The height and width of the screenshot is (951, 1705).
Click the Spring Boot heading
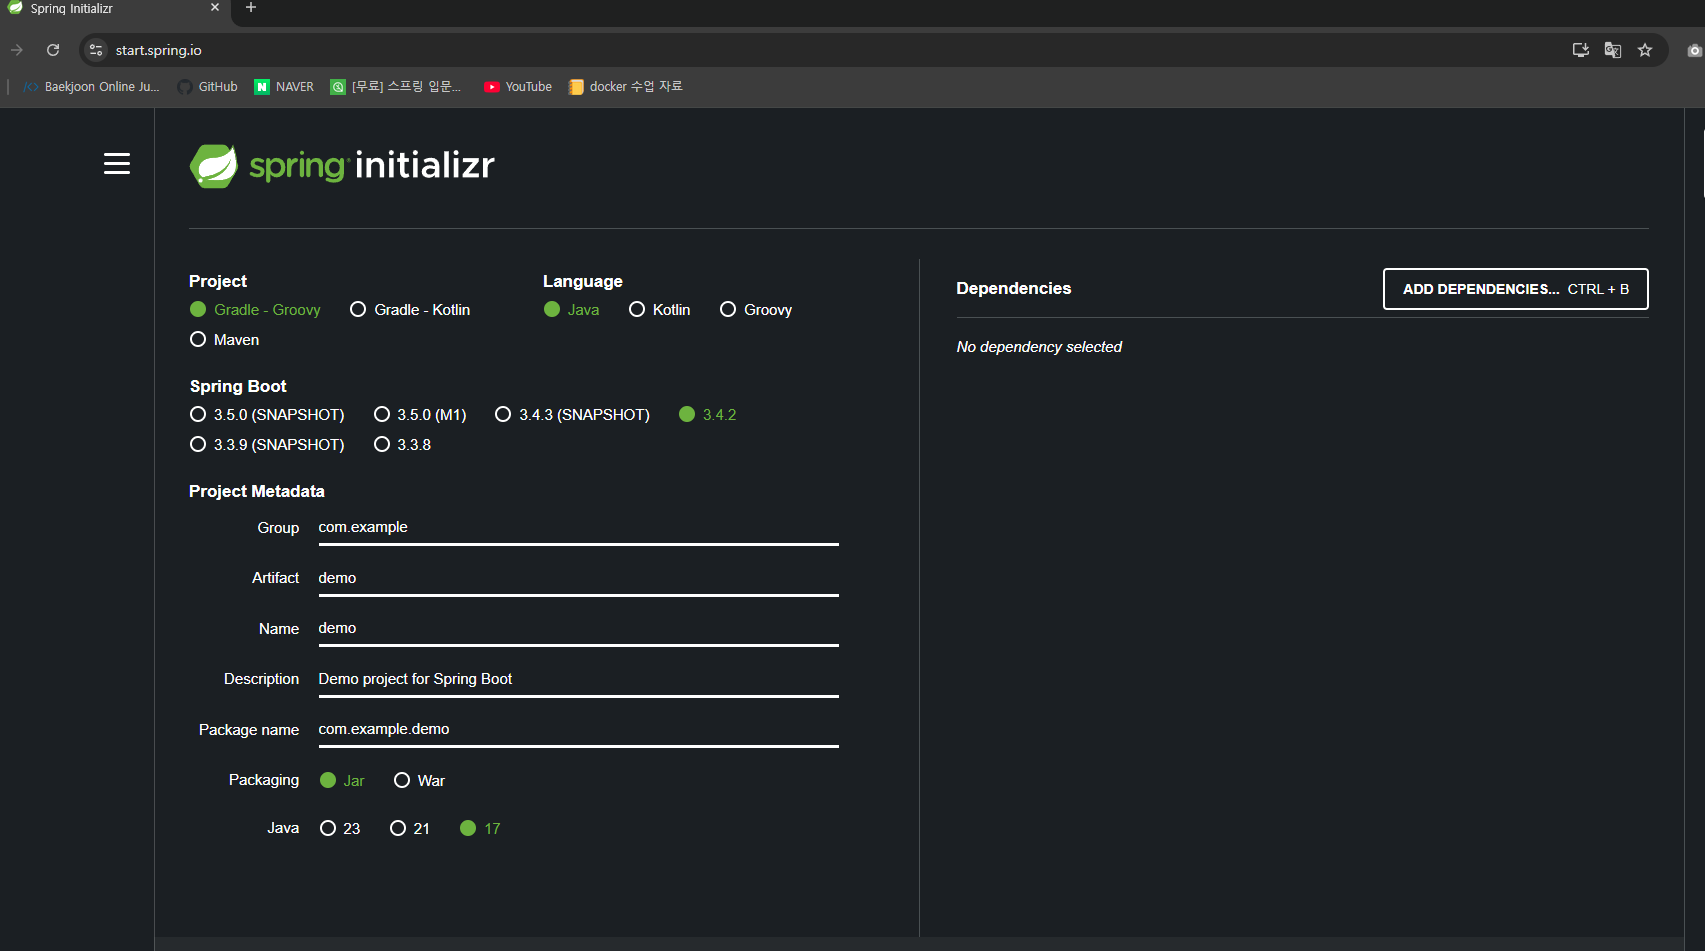pos(238,387)
